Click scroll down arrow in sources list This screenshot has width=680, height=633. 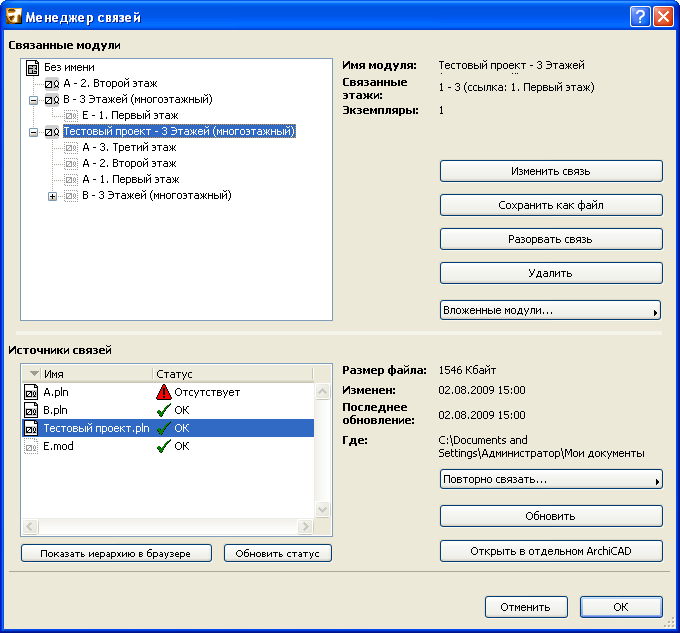[x=322, y=509]
